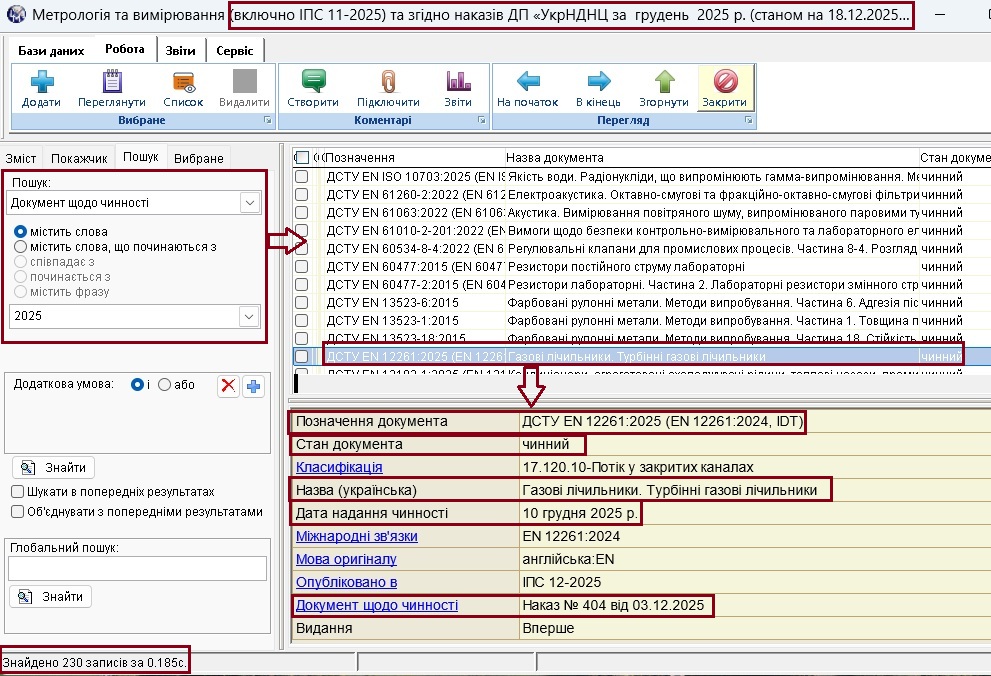The width and height of the screenshot is (991, 676).
Task: Click into the Глобальний пошук text field
Action: [x=137, y=568]
